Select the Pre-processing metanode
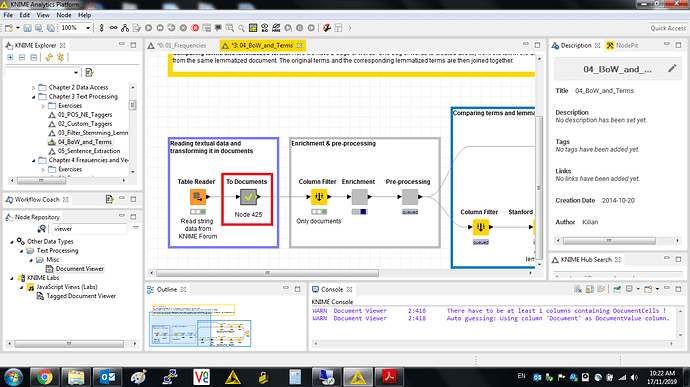Image resolution: width=690 pixels, height=387 pixels. click(x=410, y=197)
